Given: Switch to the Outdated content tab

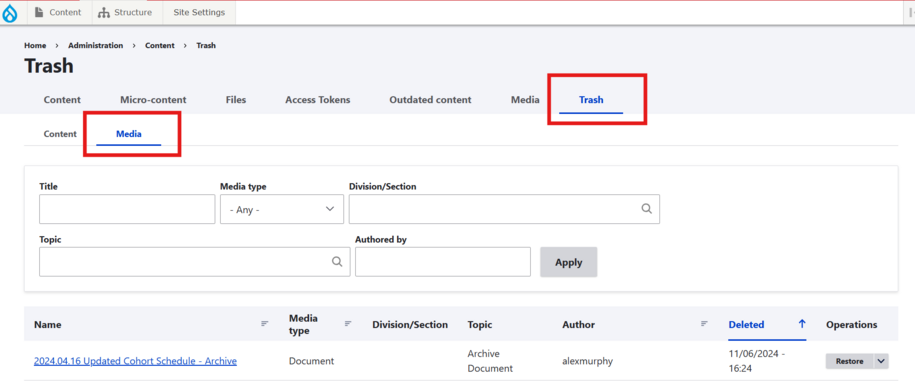Looking at the screenshot, I should point(430,100).
